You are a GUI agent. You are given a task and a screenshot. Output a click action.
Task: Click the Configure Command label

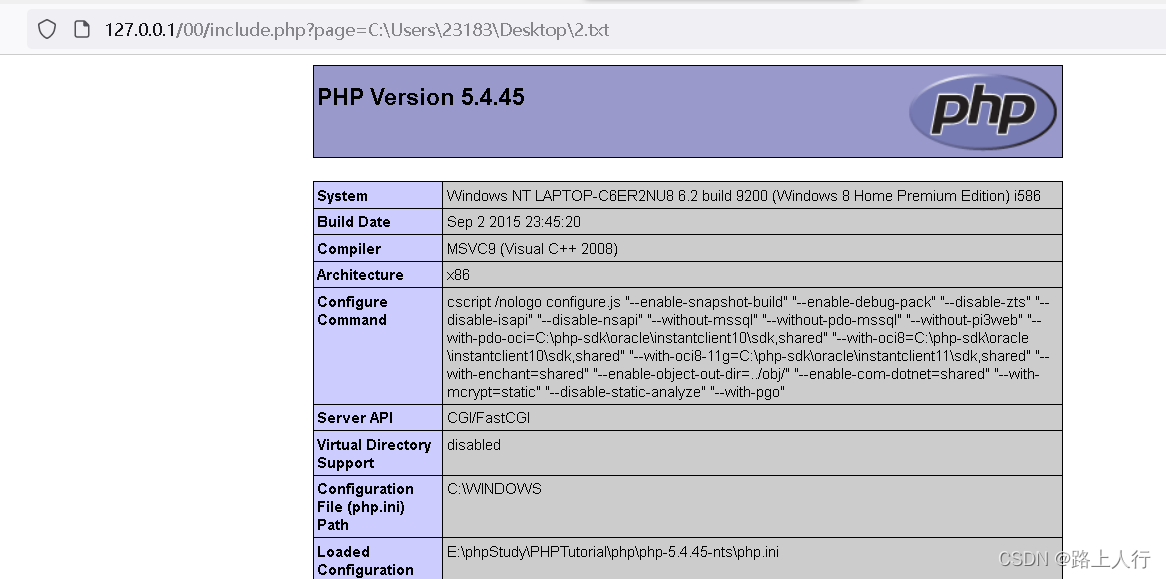click(352, 311)
